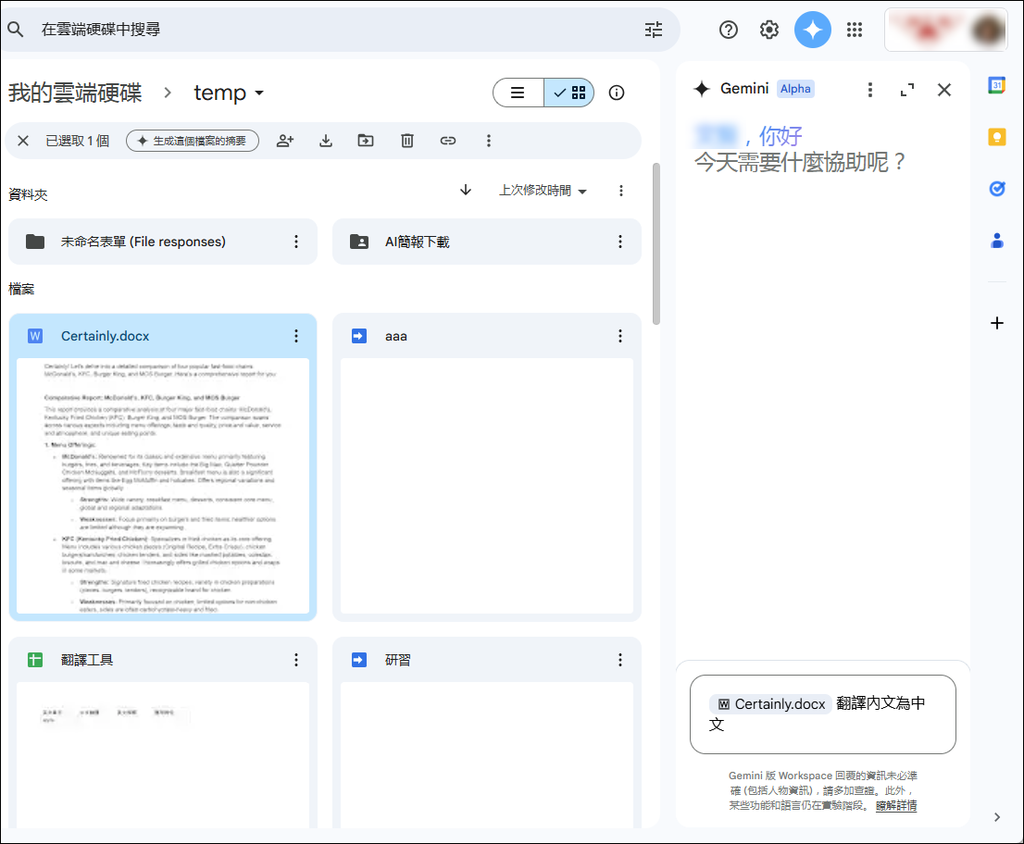Click the search magnifier icon

point(16,29)
